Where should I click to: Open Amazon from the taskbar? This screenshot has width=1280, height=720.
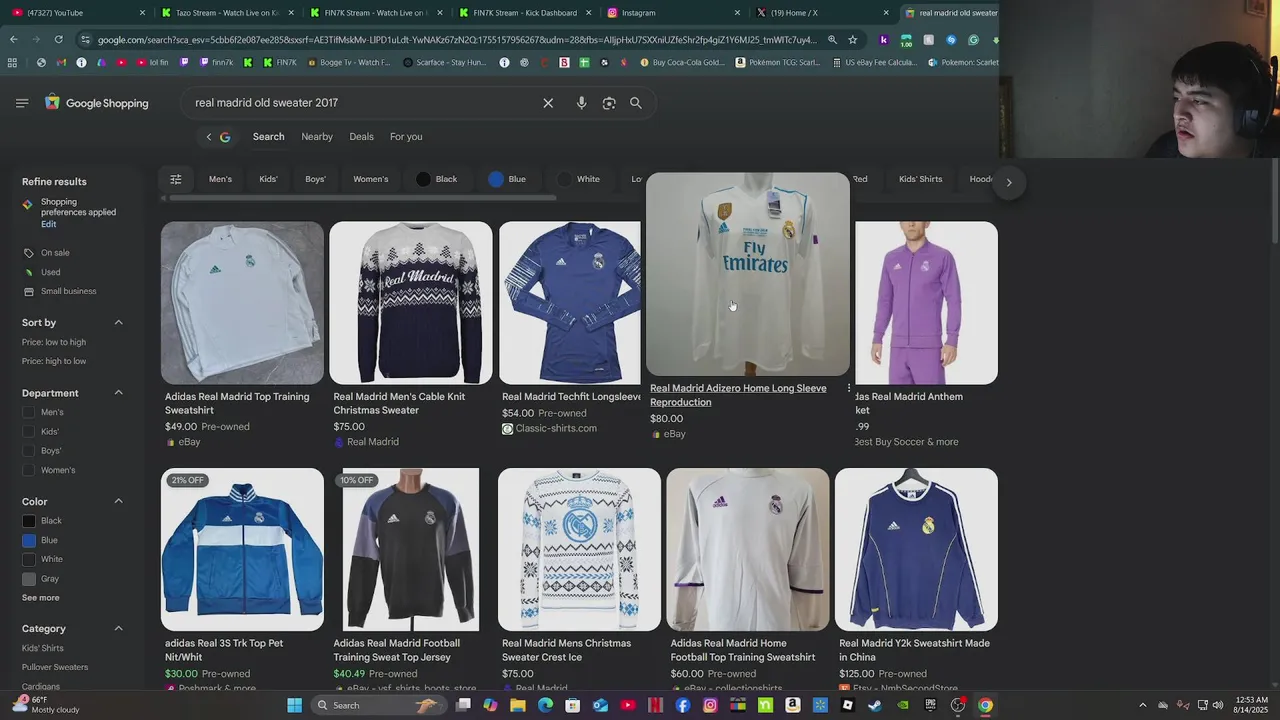coord(792,705)
